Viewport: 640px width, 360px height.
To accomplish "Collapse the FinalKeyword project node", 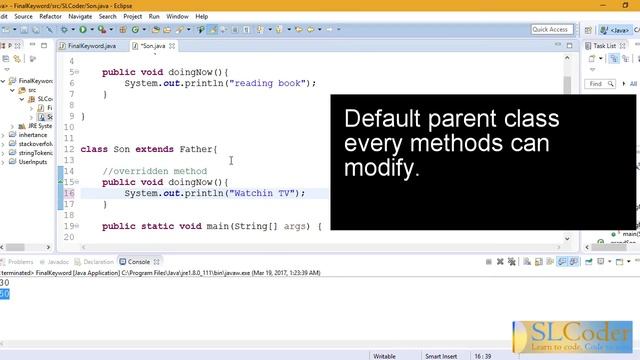I will coord(3,81).
